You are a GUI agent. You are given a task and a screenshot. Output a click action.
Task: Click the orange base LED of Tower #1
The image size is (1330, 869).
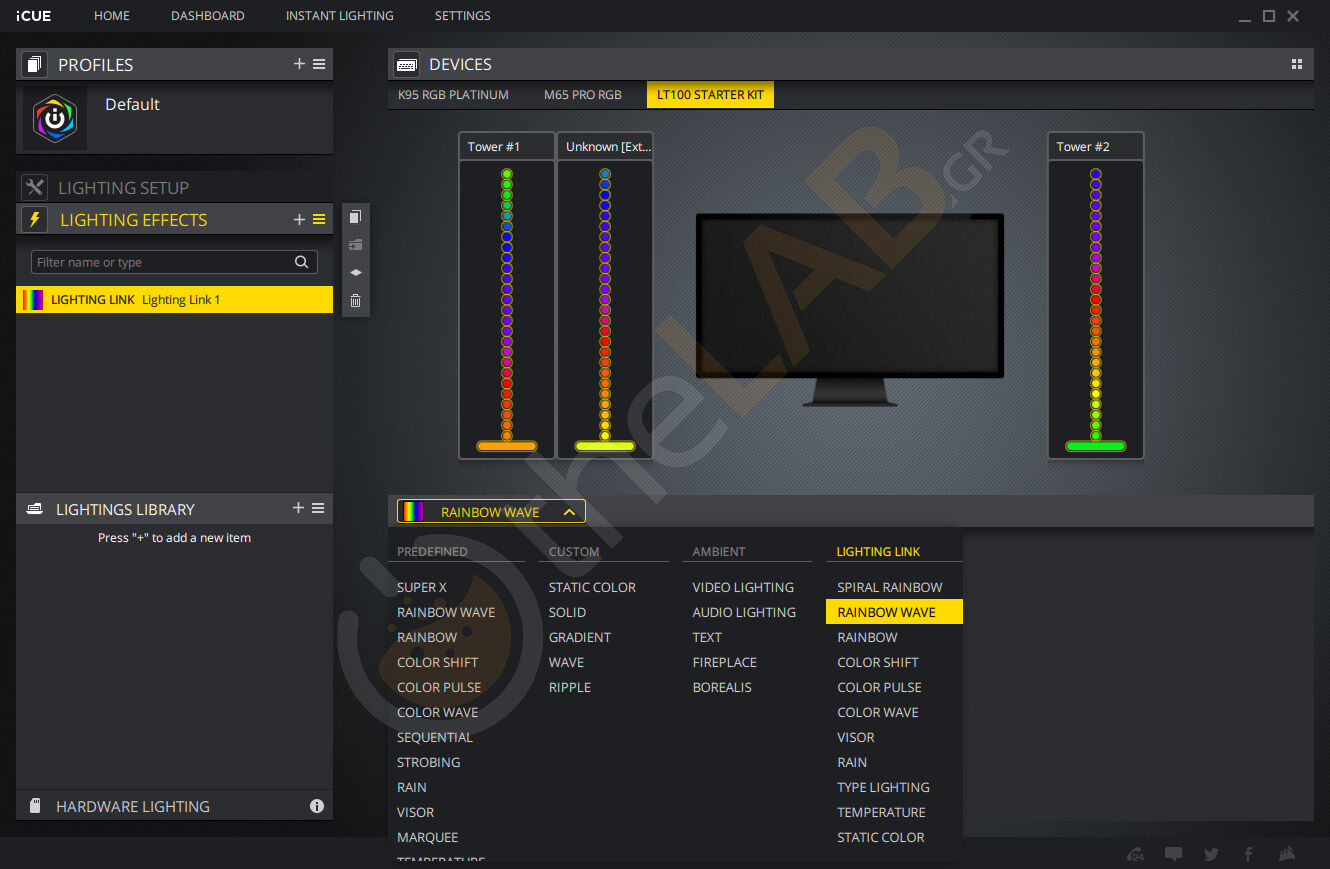[507, 446]
